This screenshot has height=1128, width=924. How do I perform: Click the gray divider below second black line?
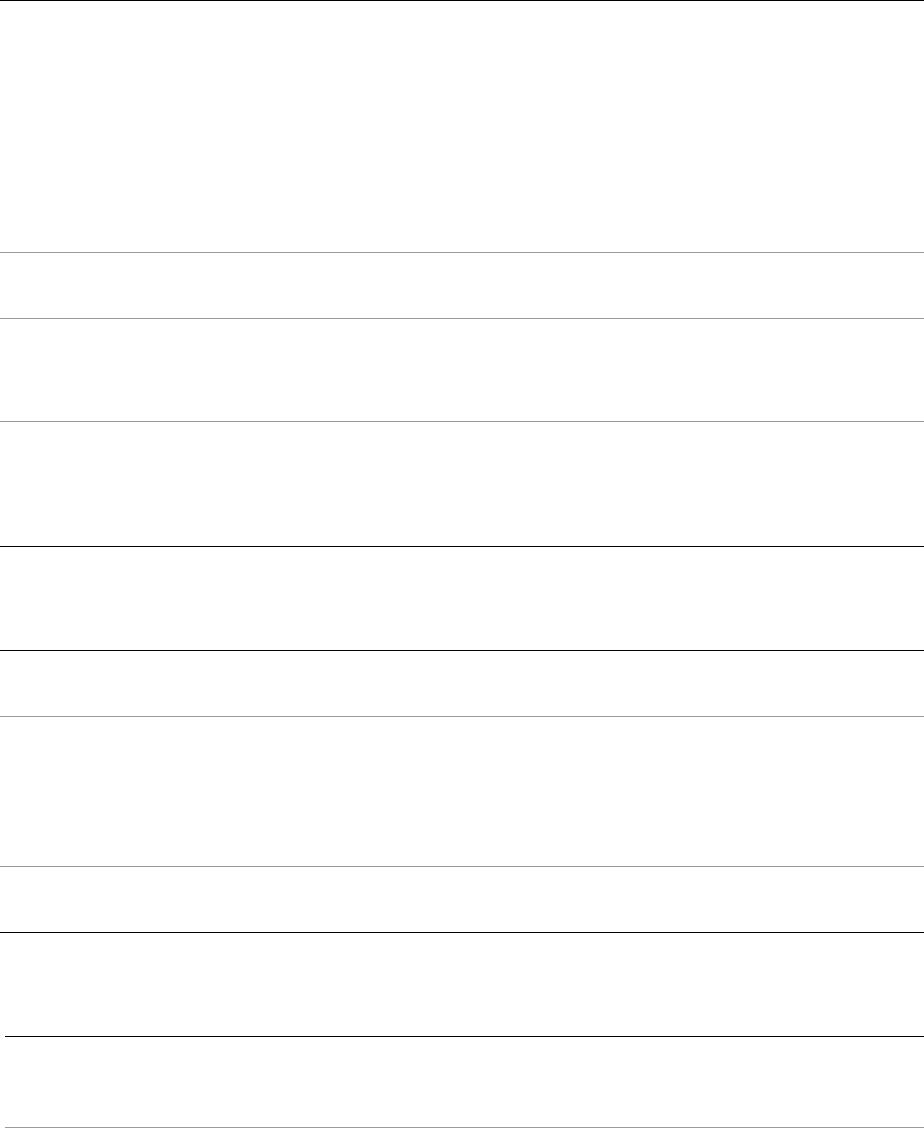[462, 717]
